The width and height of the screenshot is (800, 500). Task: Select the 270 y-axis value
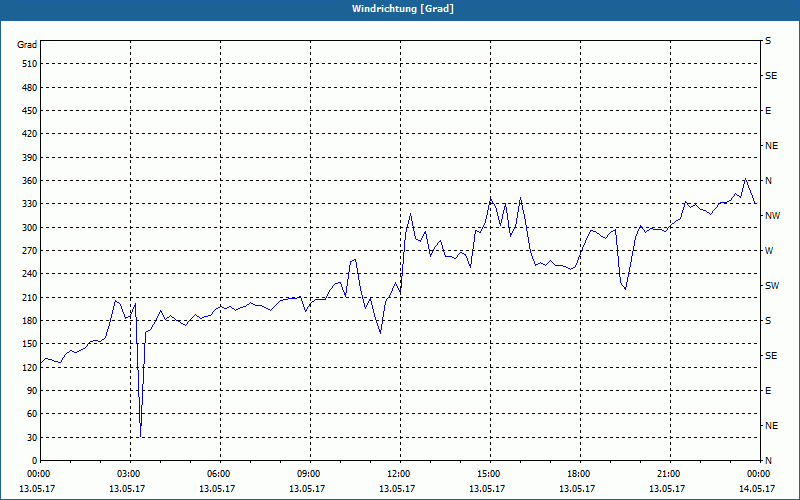click(x=30, y=251)
